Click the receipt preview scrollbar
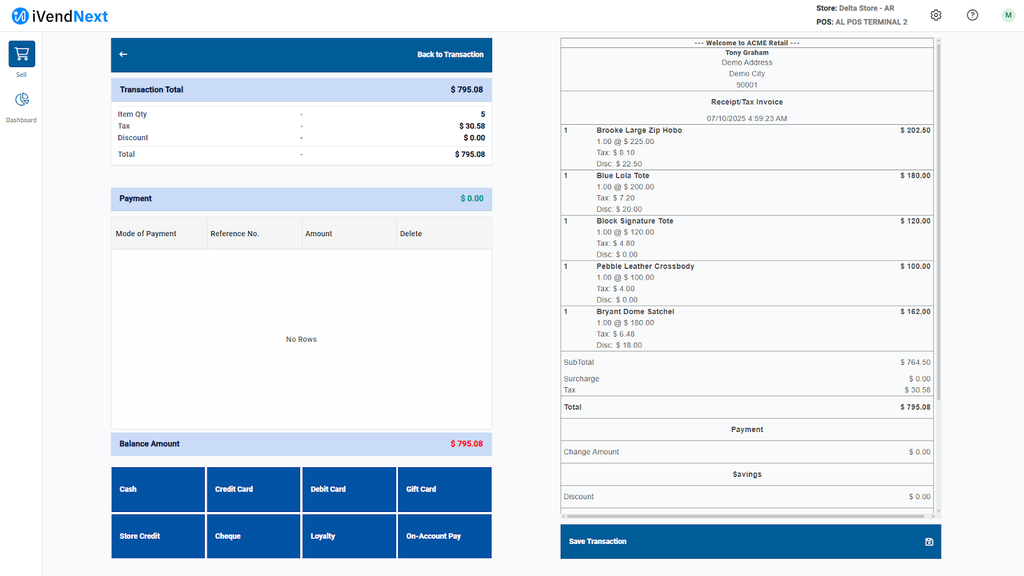1024x576 pixels. click(938, 220)
